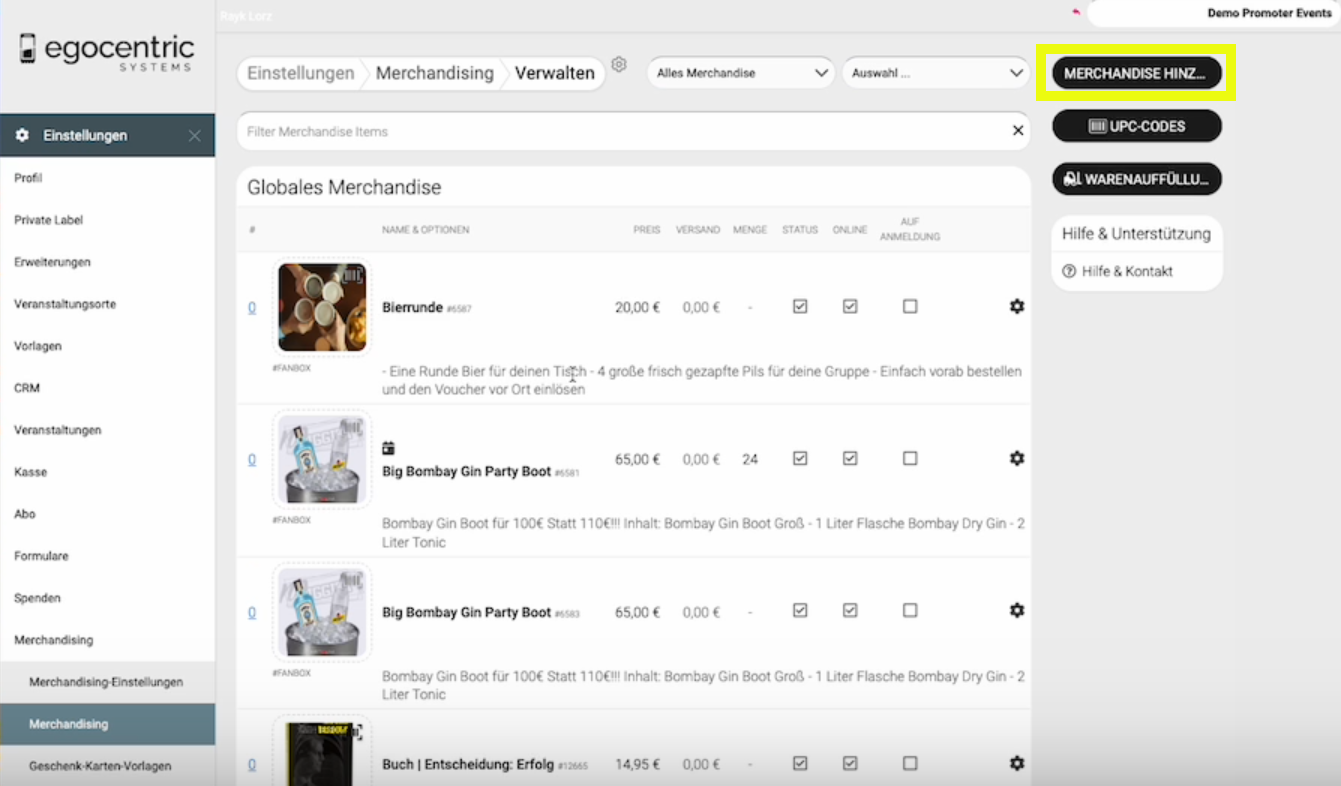The height and width of the screenshot is (786, 1341).
Task: Open Merchandising-Einstellungen submenu item
Action: tap(106, 682)
